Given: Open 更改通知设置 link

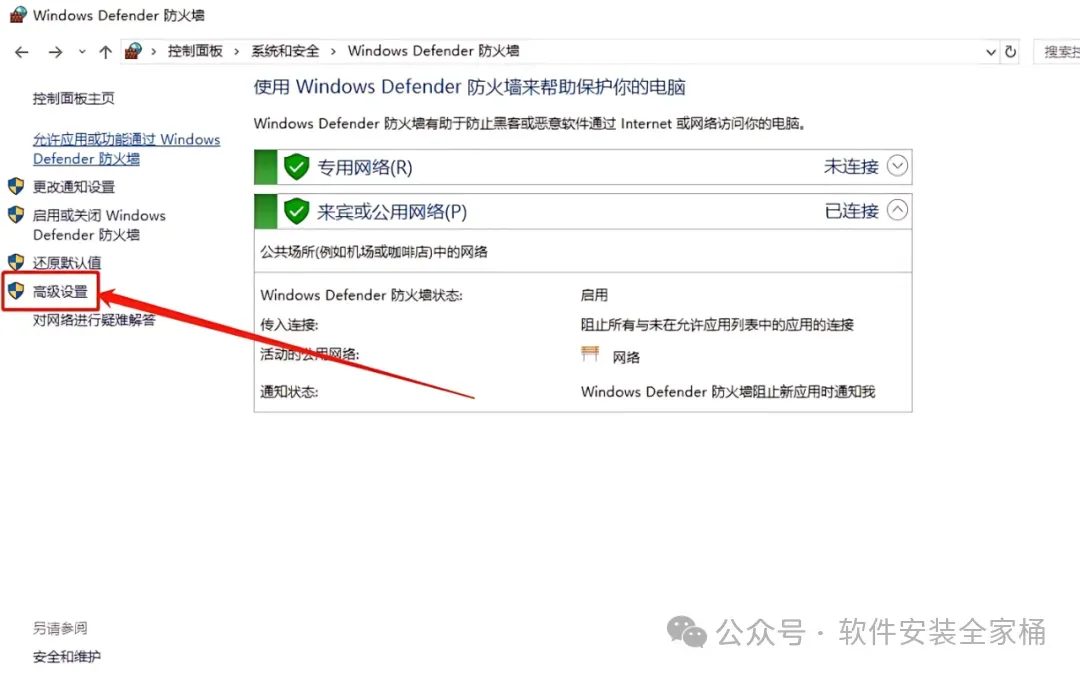Looking at the screenshot, I should click(x=74, y=187).
